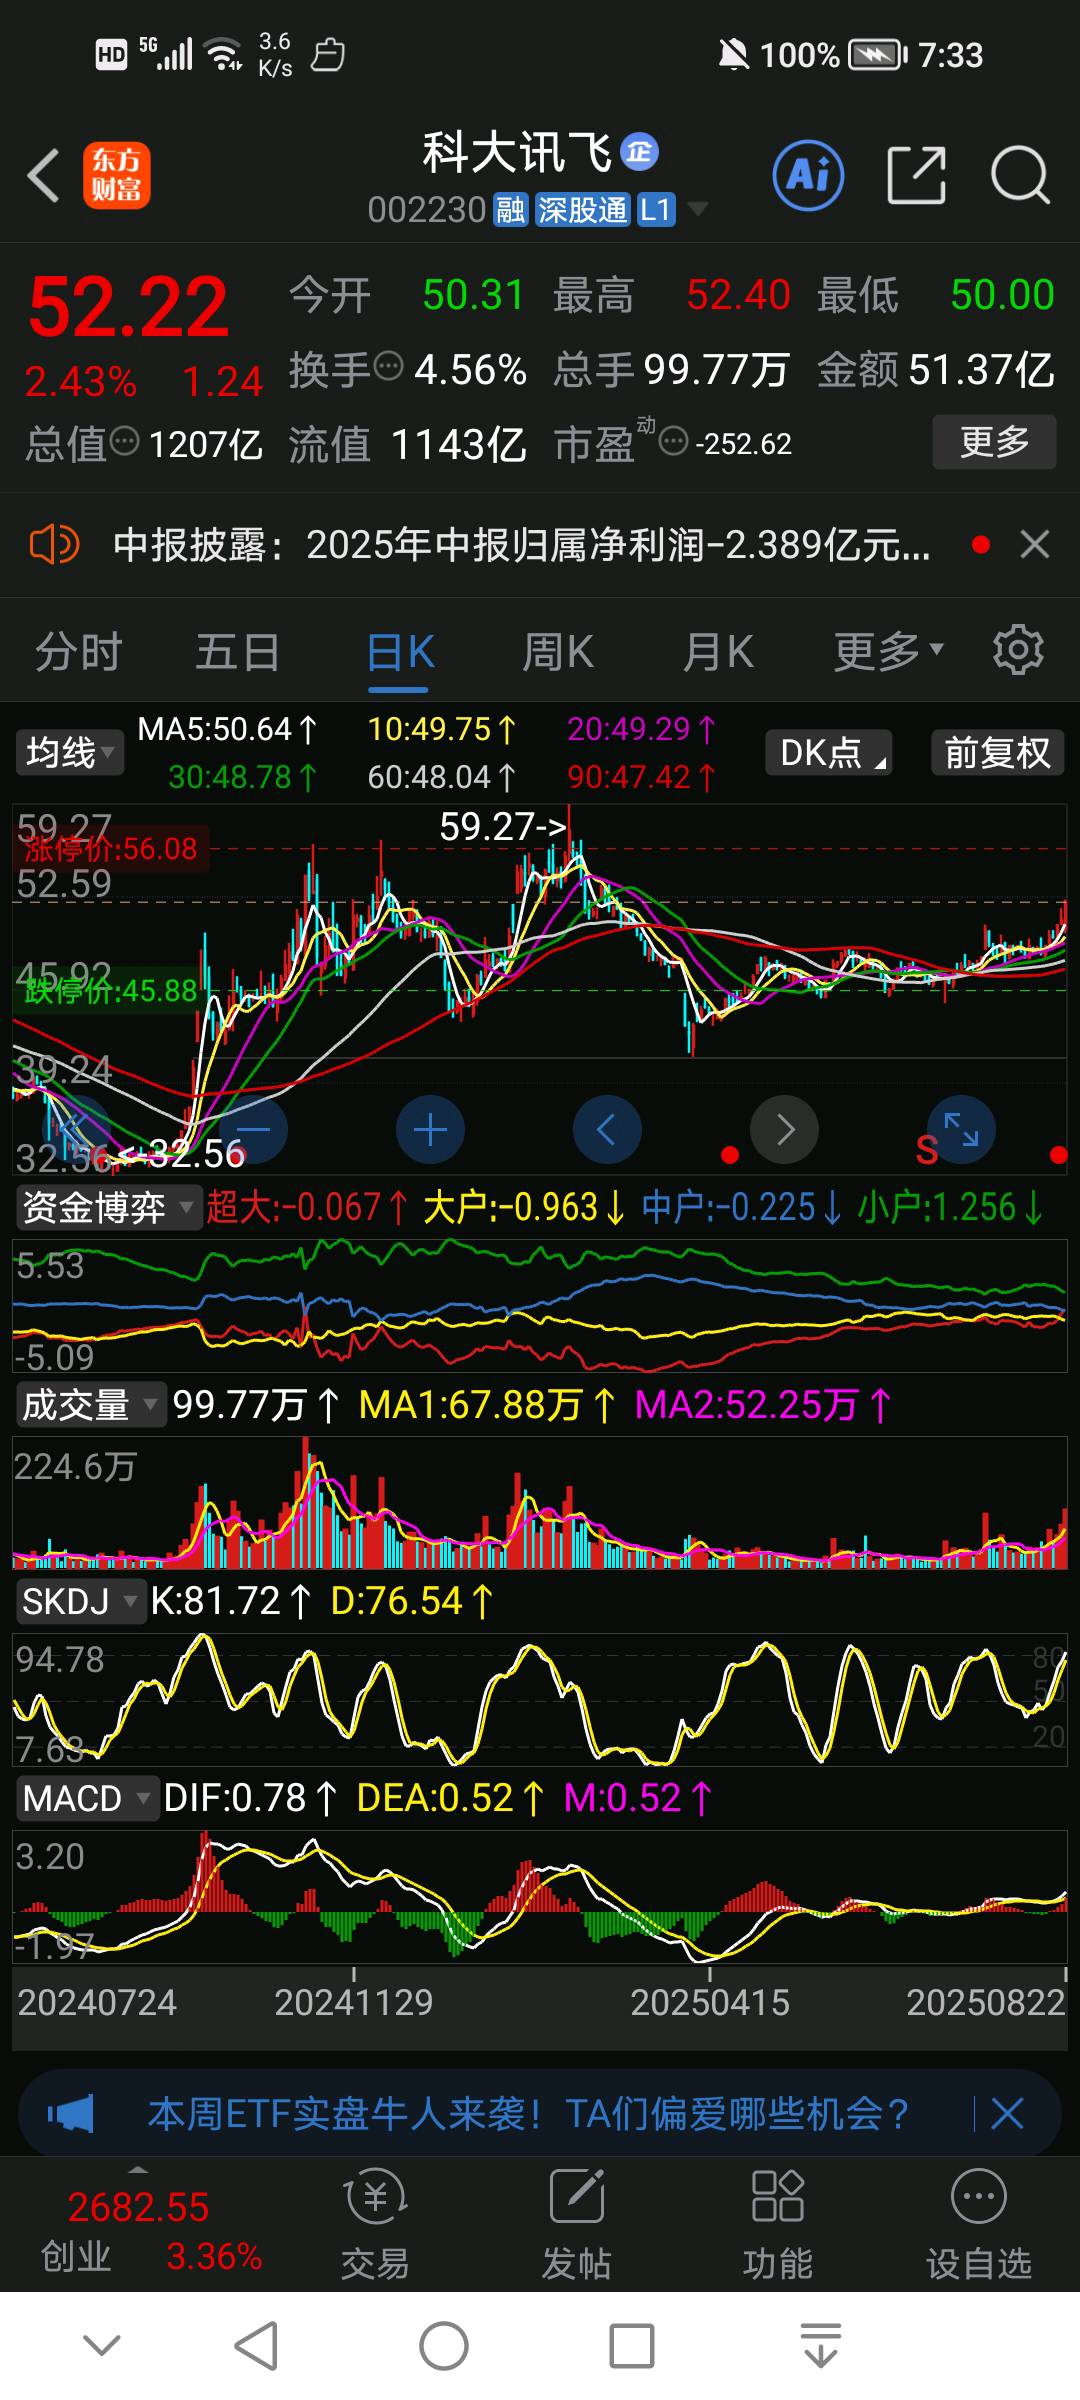Switch to the 周K tab
Image resolution: width=1080 pixels, height=2400 pixels.
click(x=558, y=653)
